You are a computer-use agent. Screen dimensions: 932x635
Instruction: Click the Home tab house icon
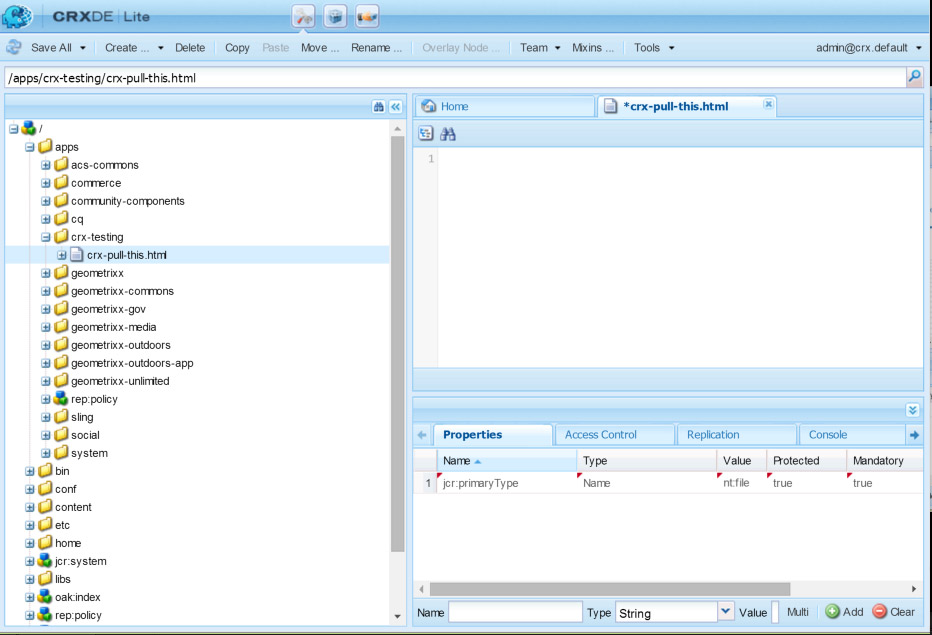(x=429, y=106)
